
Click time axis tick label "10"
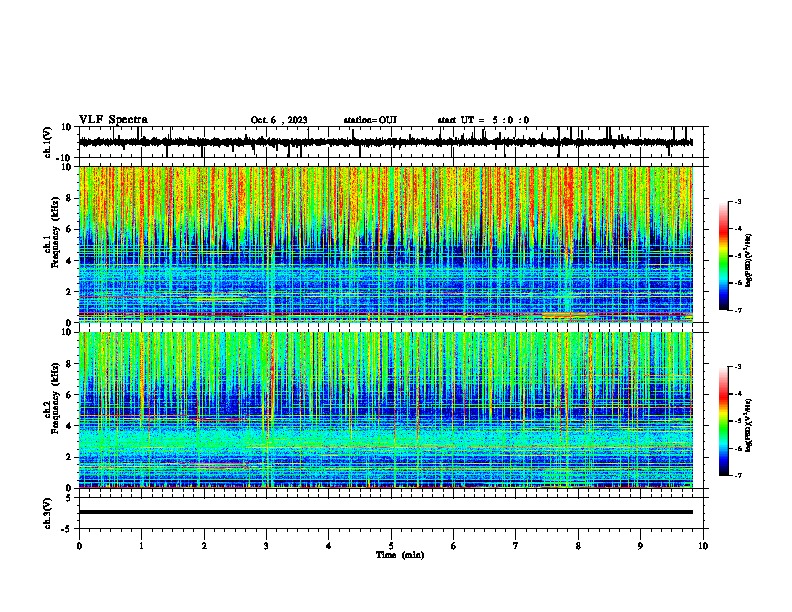[x=703, y=546]
